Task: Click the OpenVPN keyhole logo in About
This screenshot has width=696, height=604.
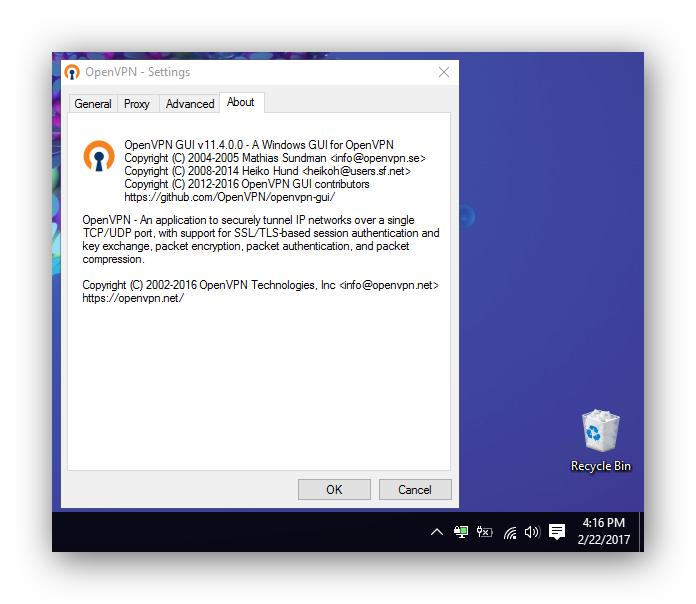Action: [x=99, y=156]
